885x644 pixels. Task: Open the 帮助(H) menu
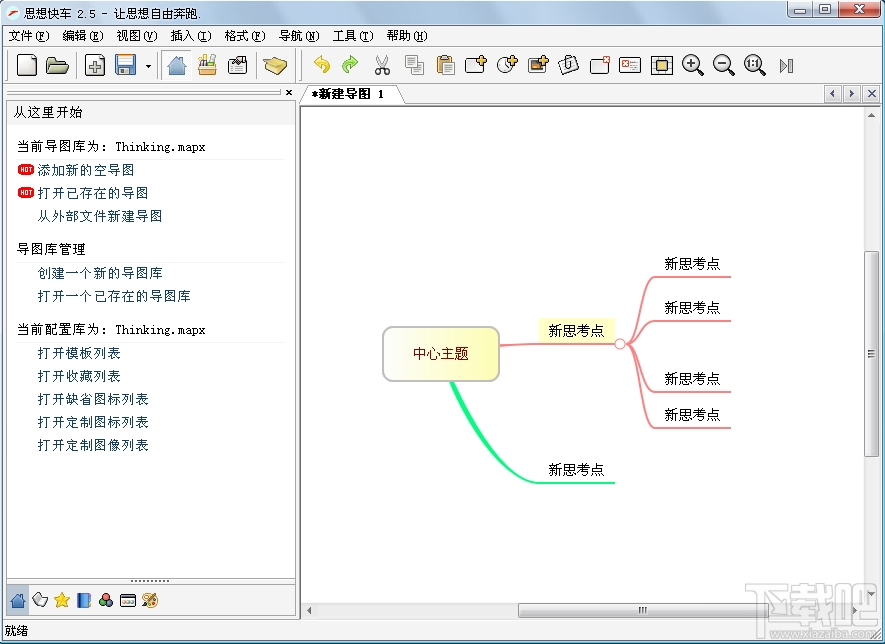[x=407, y=36]
